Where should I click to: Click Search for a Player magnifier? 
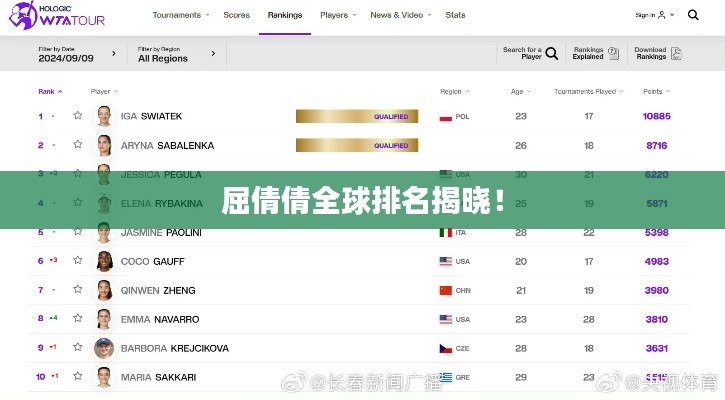coord(552,54)
